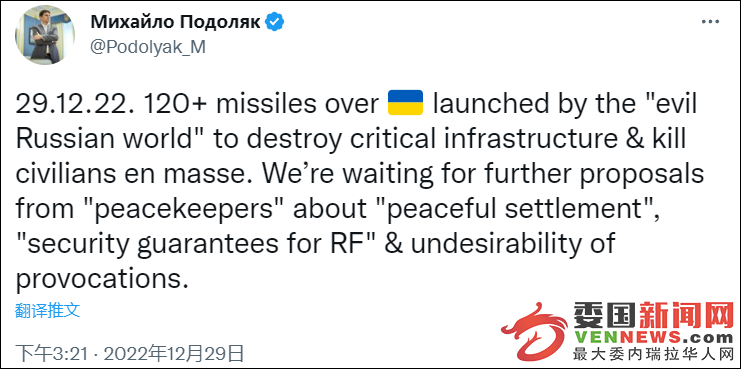Viewport: 741px width, 369px height.
Task: Click the 翻译推文 translate tweet link
Action: (x=47, y=310)
